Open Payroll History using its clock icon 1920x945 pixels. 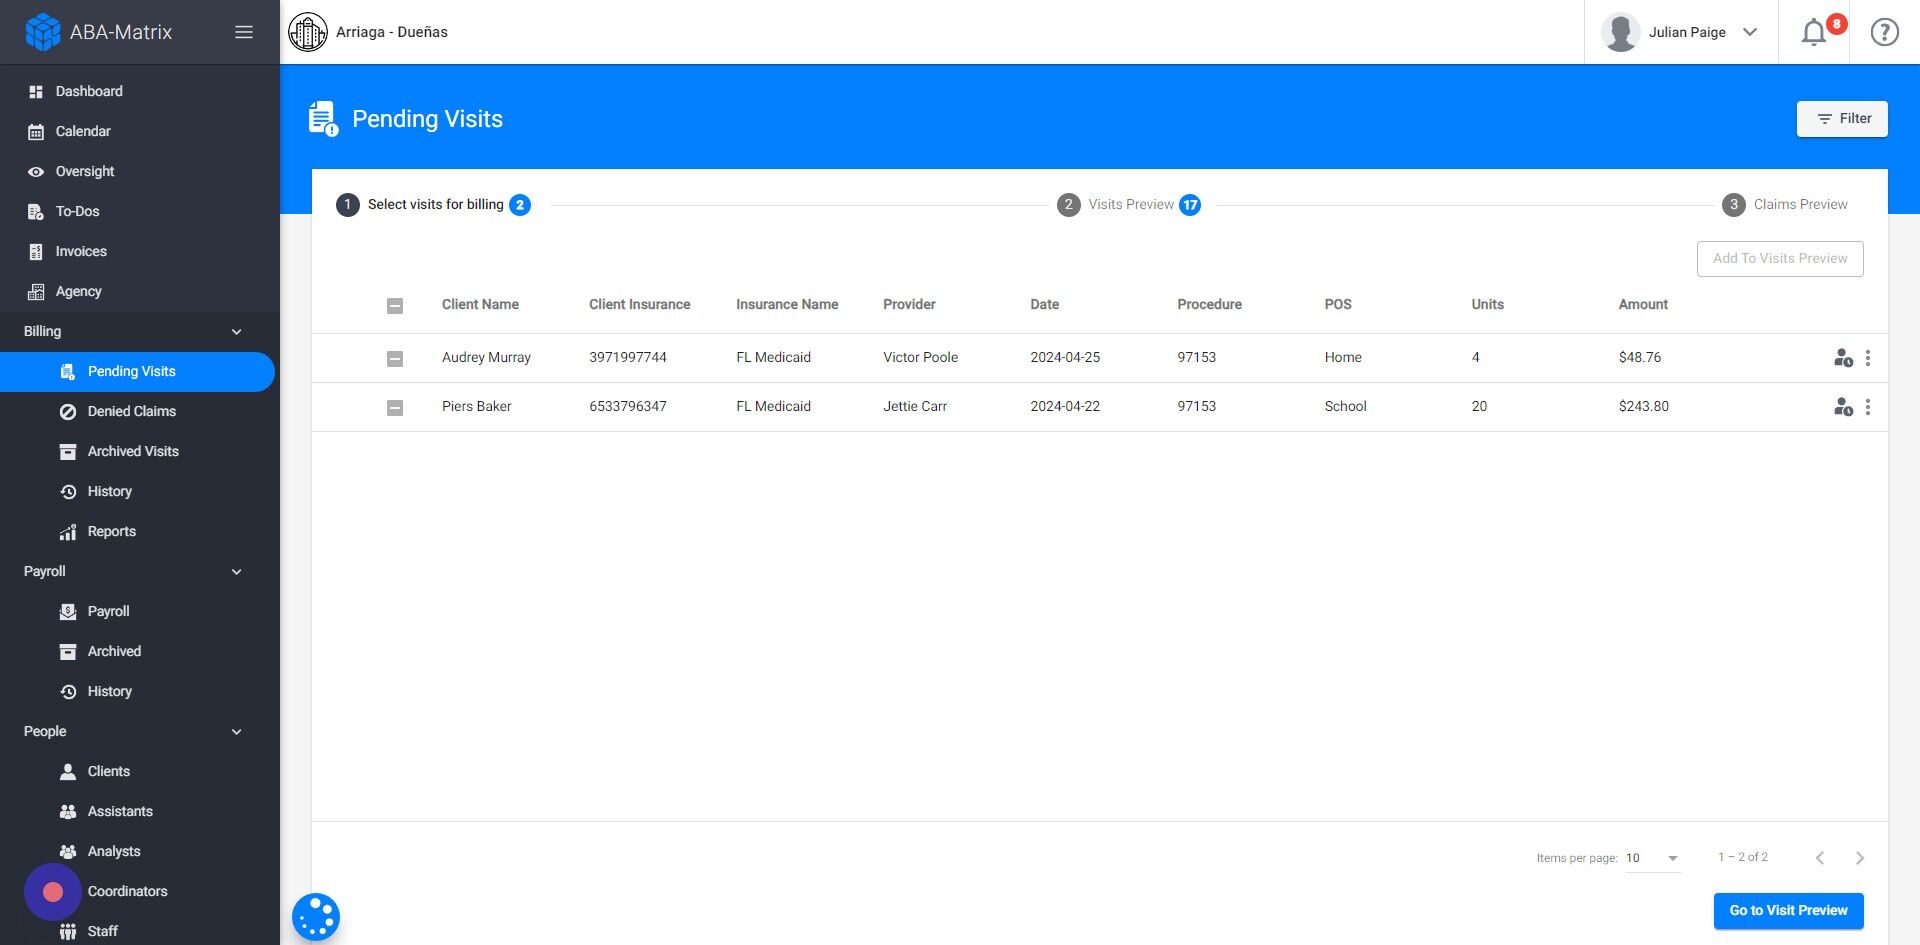point(68,691)
